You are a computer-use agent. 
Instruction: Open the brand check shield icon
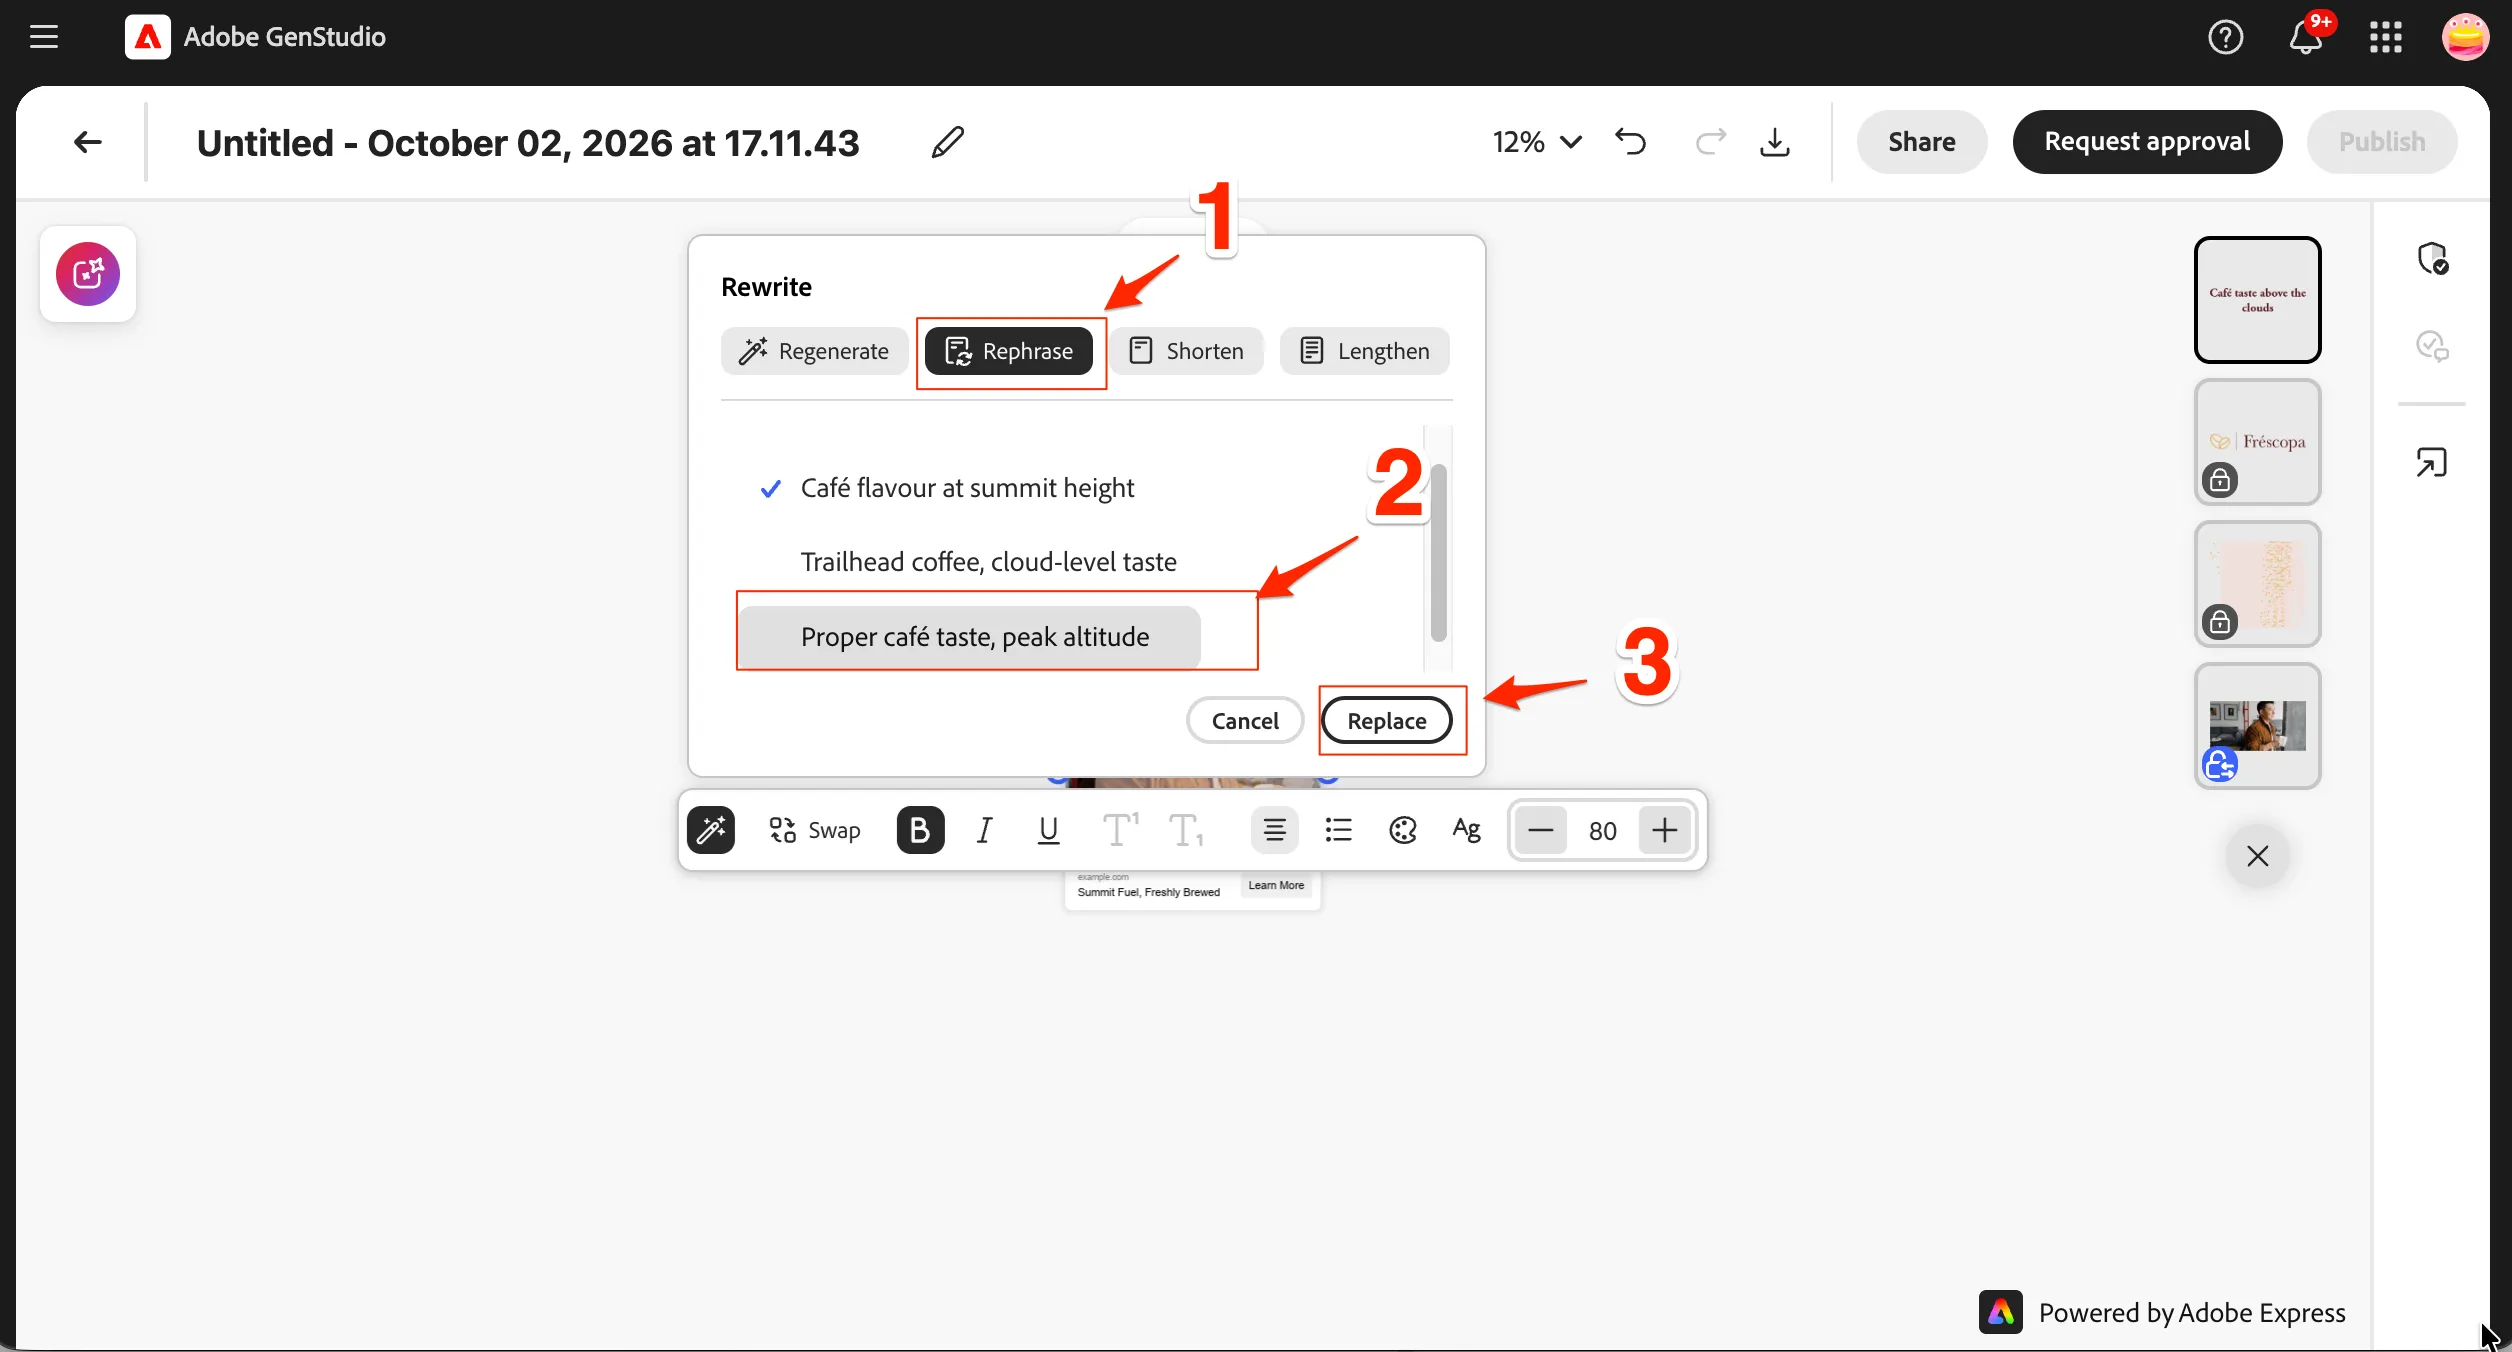click(x=2432, y=258)
